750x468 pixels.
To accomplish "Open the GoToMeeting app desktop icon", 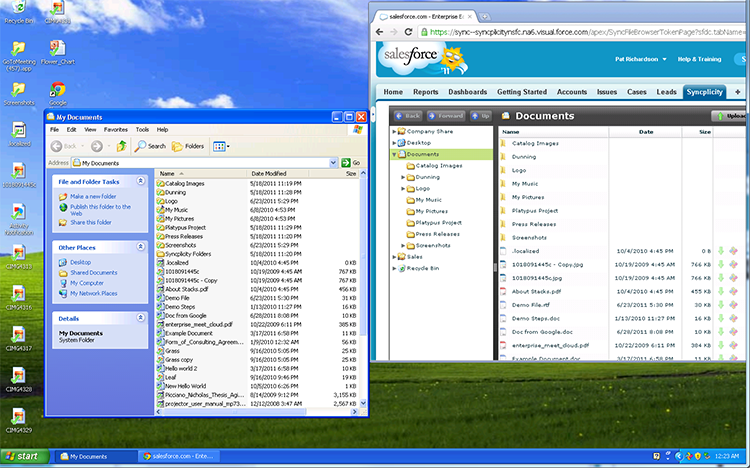I will point(19,56).
